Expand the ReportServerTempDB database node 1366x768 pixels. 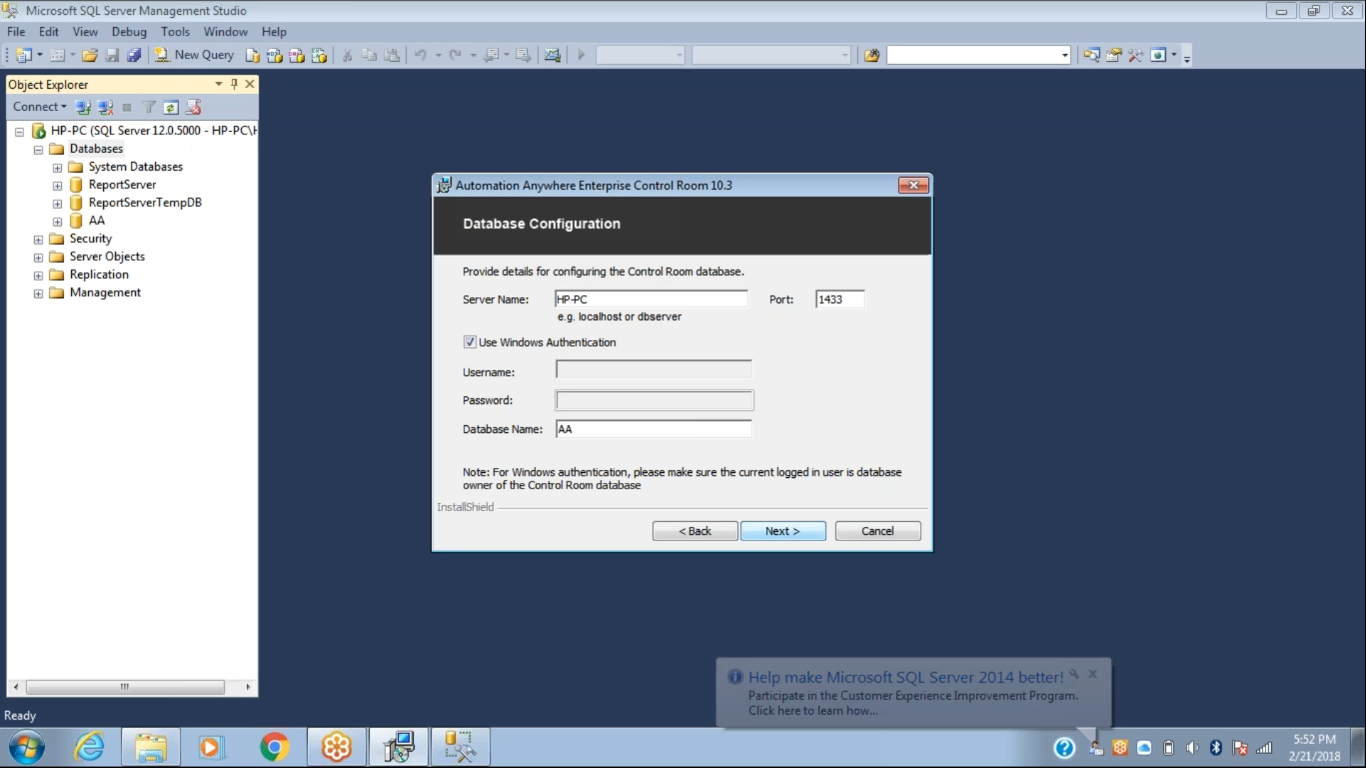(x=57, y=203)
